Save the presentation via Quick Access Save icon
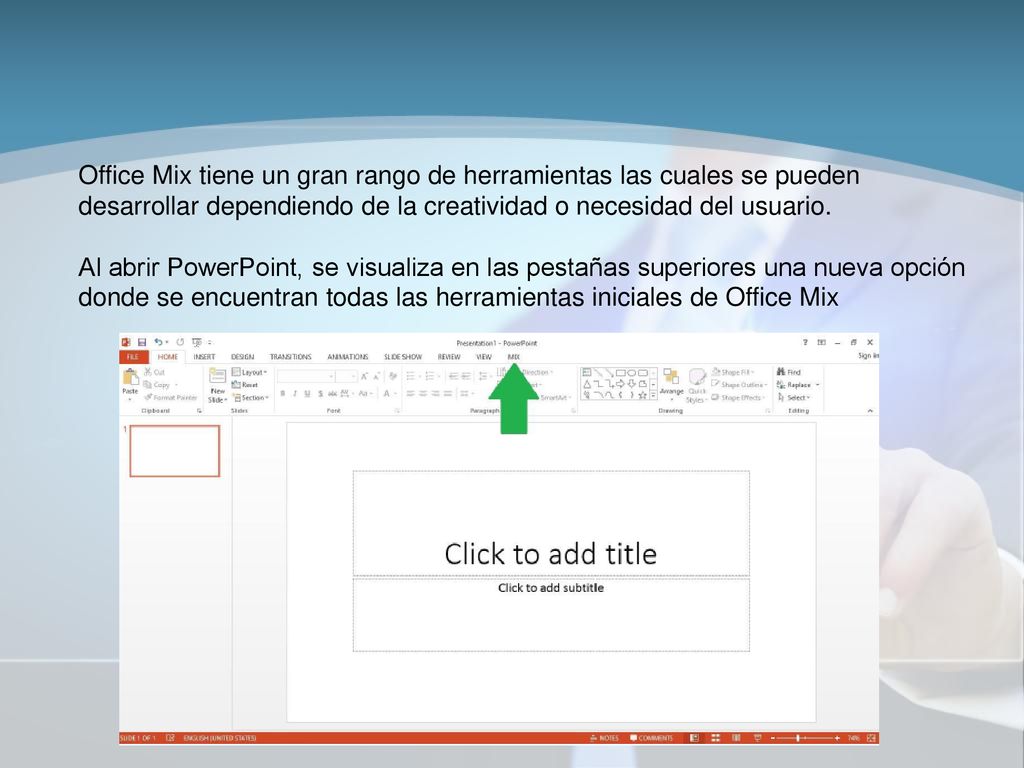1024x768 pixels. pos(142,342)
